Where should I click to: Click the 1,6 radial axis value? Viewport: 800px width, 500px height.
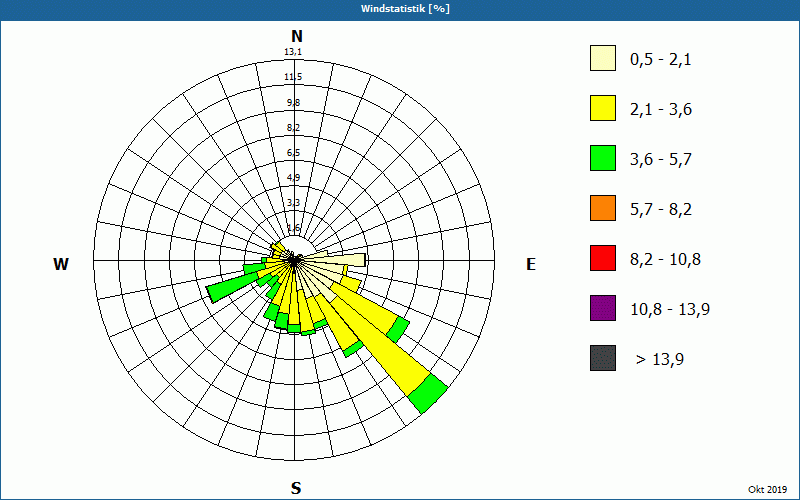click(293, 228)
